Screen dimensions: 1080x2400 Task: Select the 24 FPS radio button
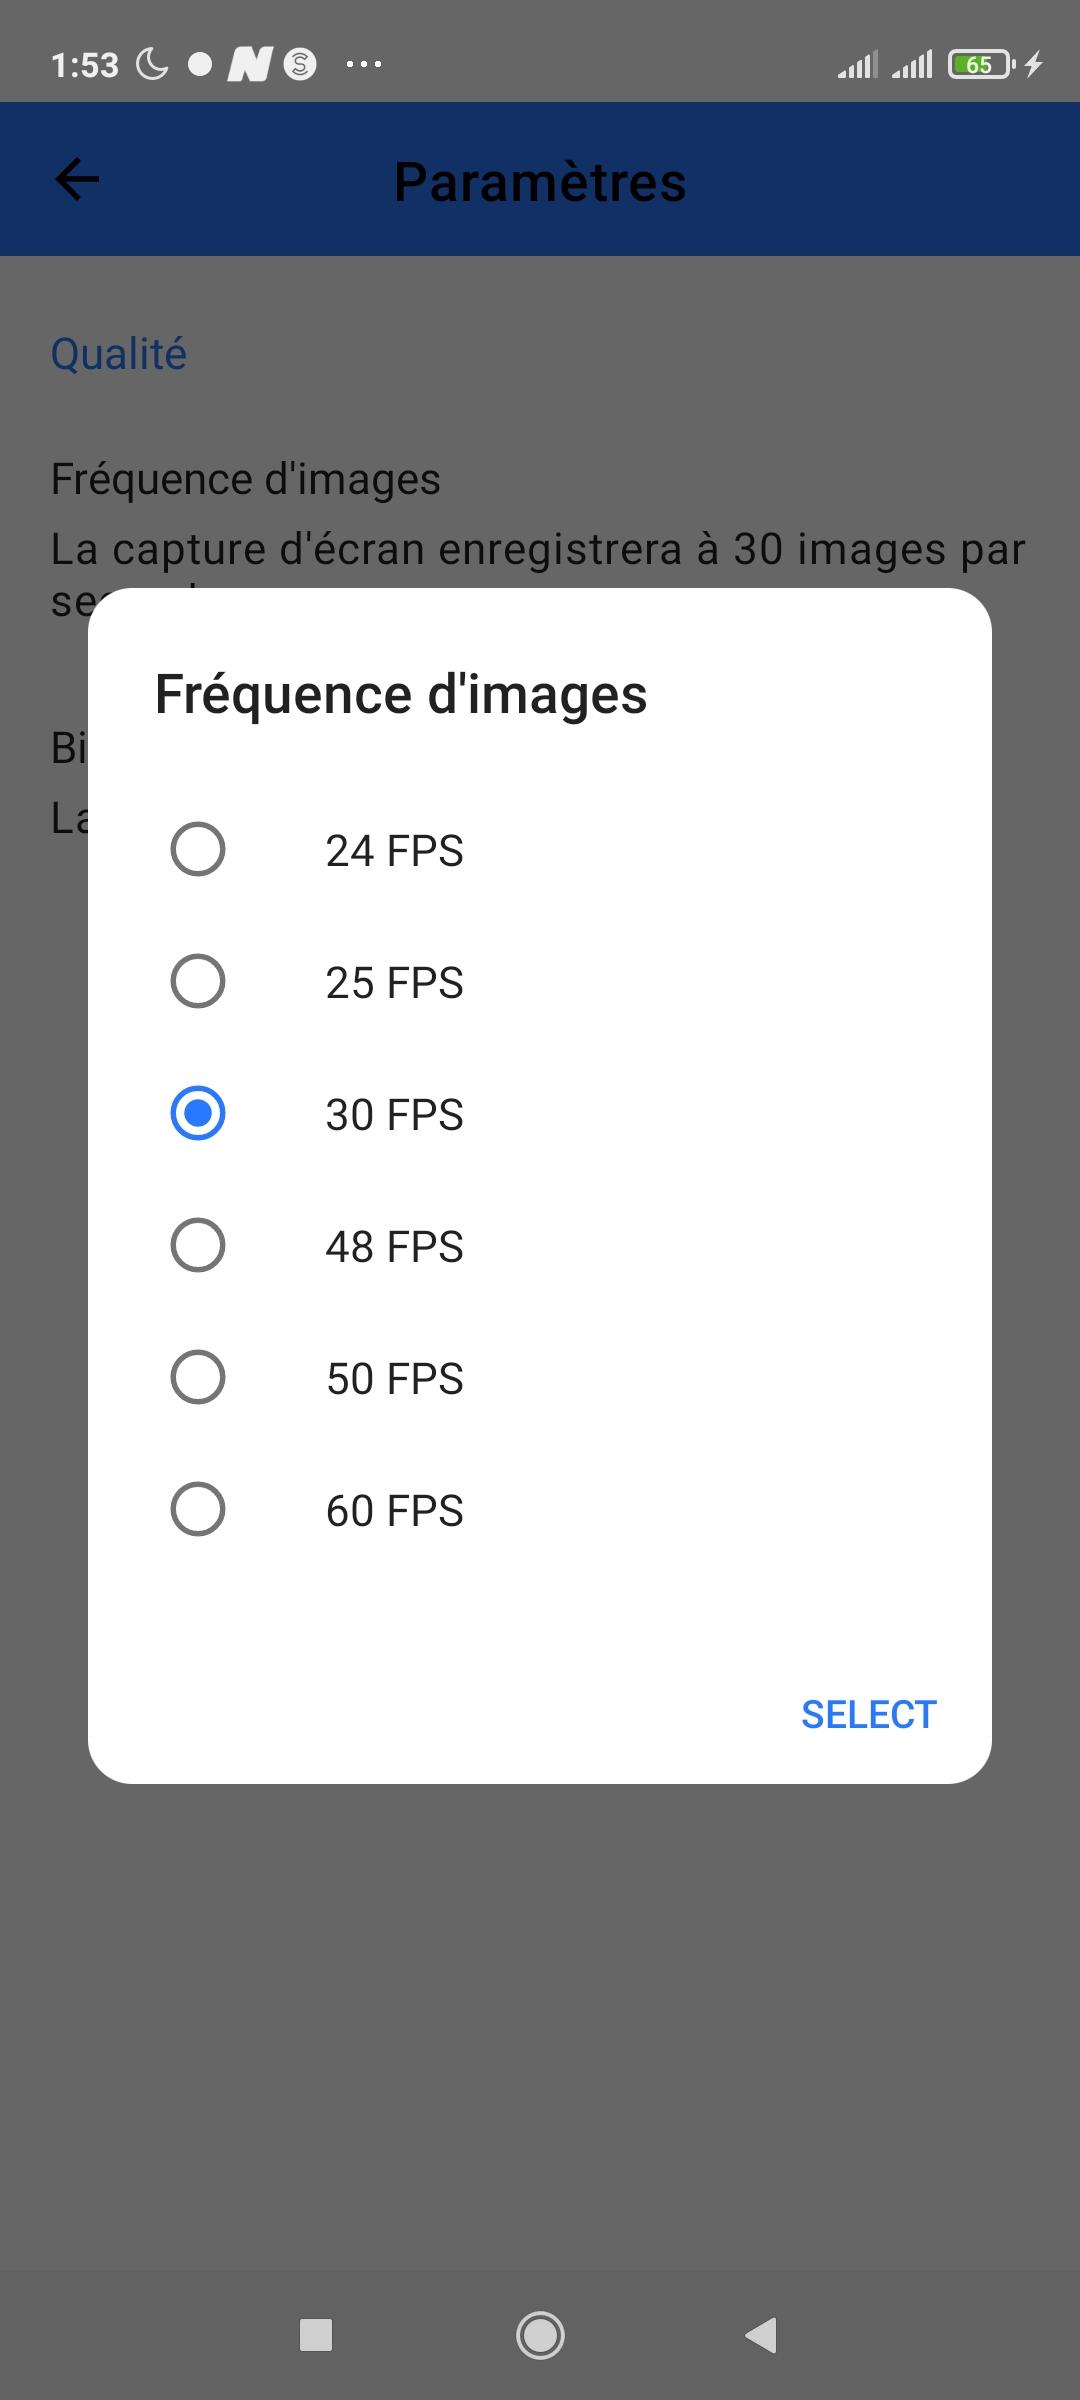point(198,849)
